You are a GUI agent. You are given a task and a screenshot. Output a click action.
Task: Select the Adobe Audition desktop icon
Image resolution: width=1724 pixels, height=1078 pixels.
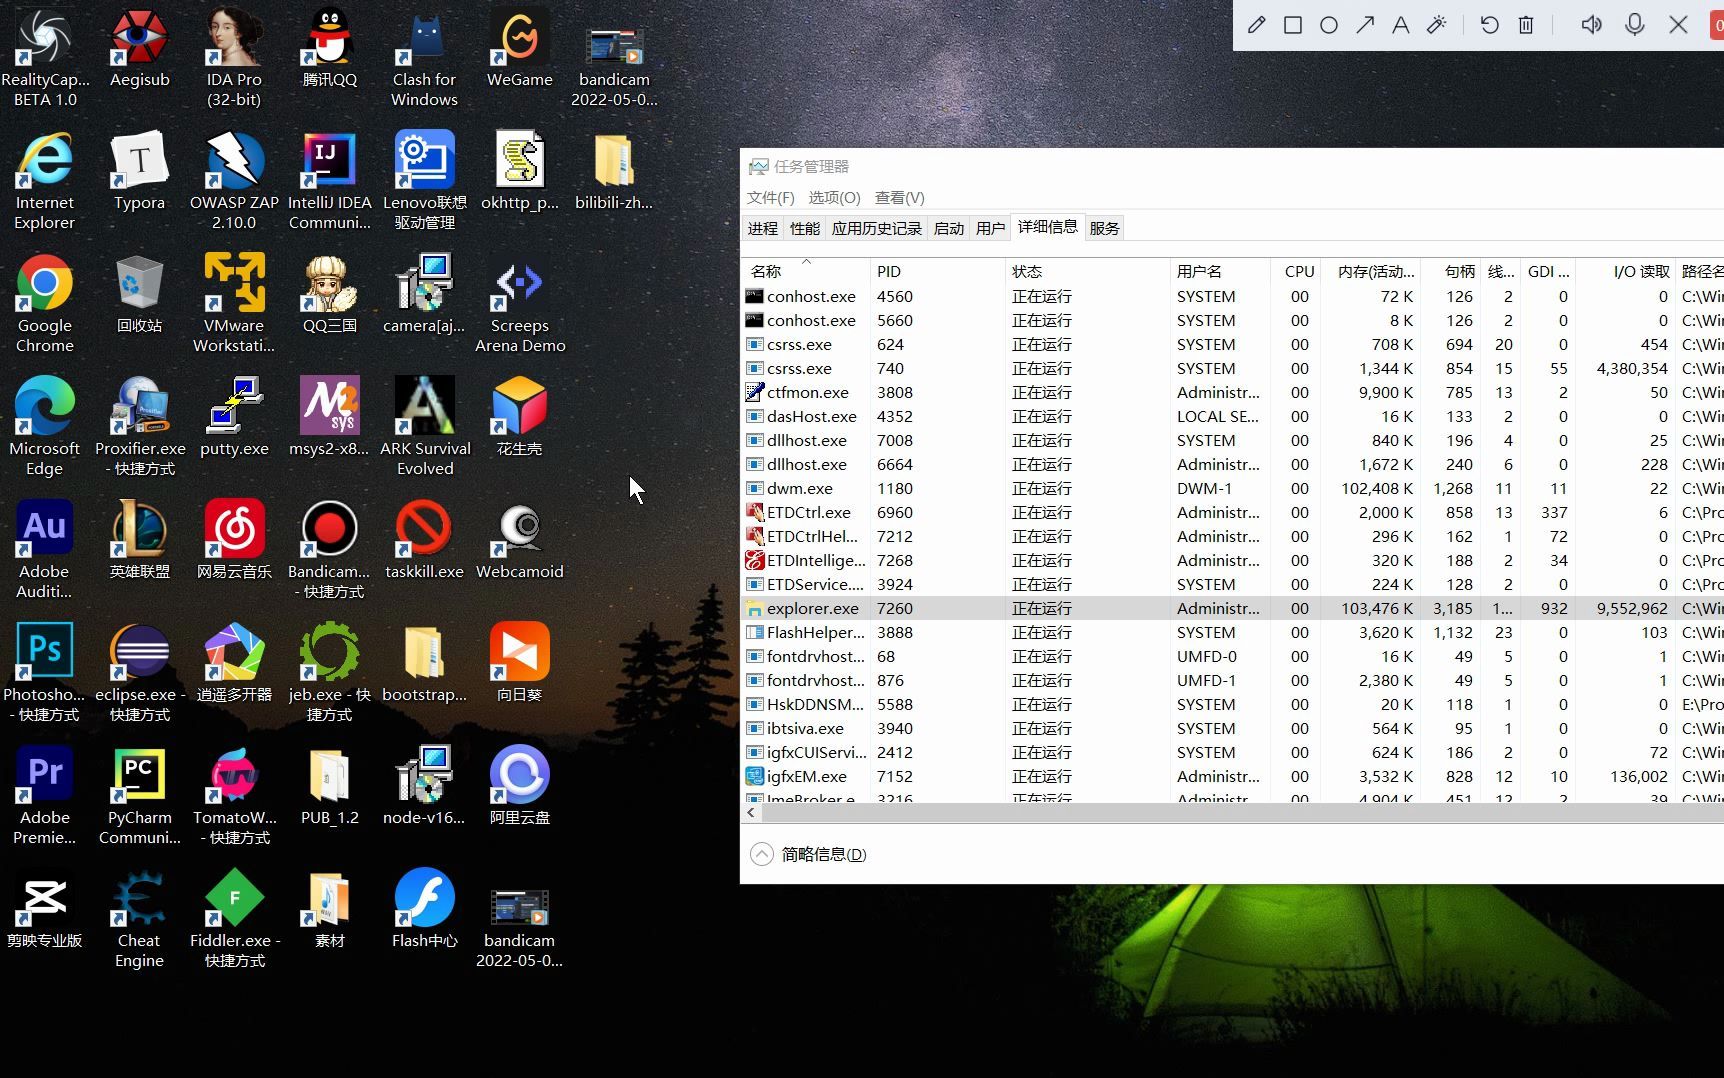44,550
